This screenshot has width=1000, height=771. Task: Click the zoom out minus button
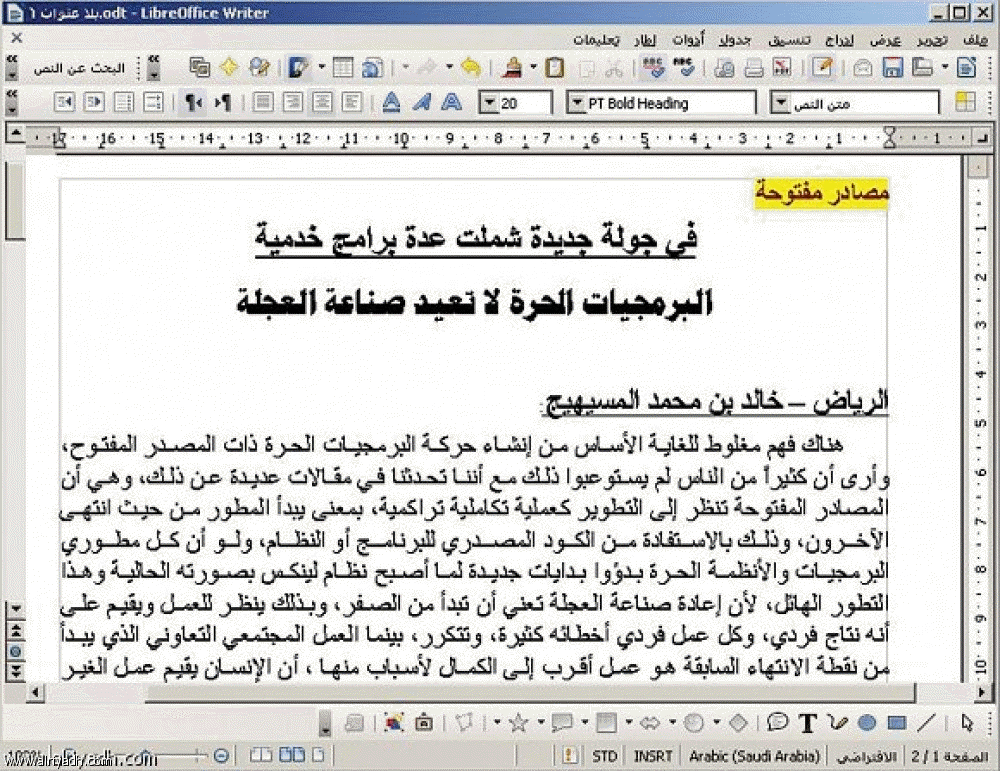(x=221, y=756)
